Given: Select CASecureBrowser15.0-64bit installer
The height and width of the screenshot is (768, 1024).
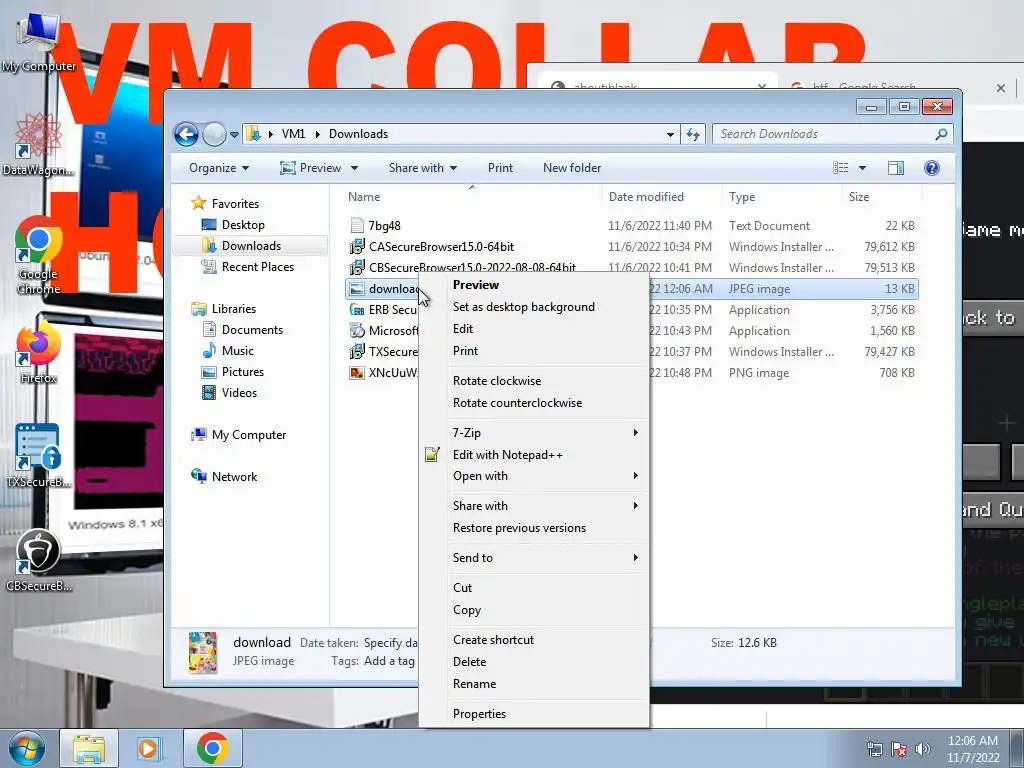Looking at the screenshot, I should [441, 247].
